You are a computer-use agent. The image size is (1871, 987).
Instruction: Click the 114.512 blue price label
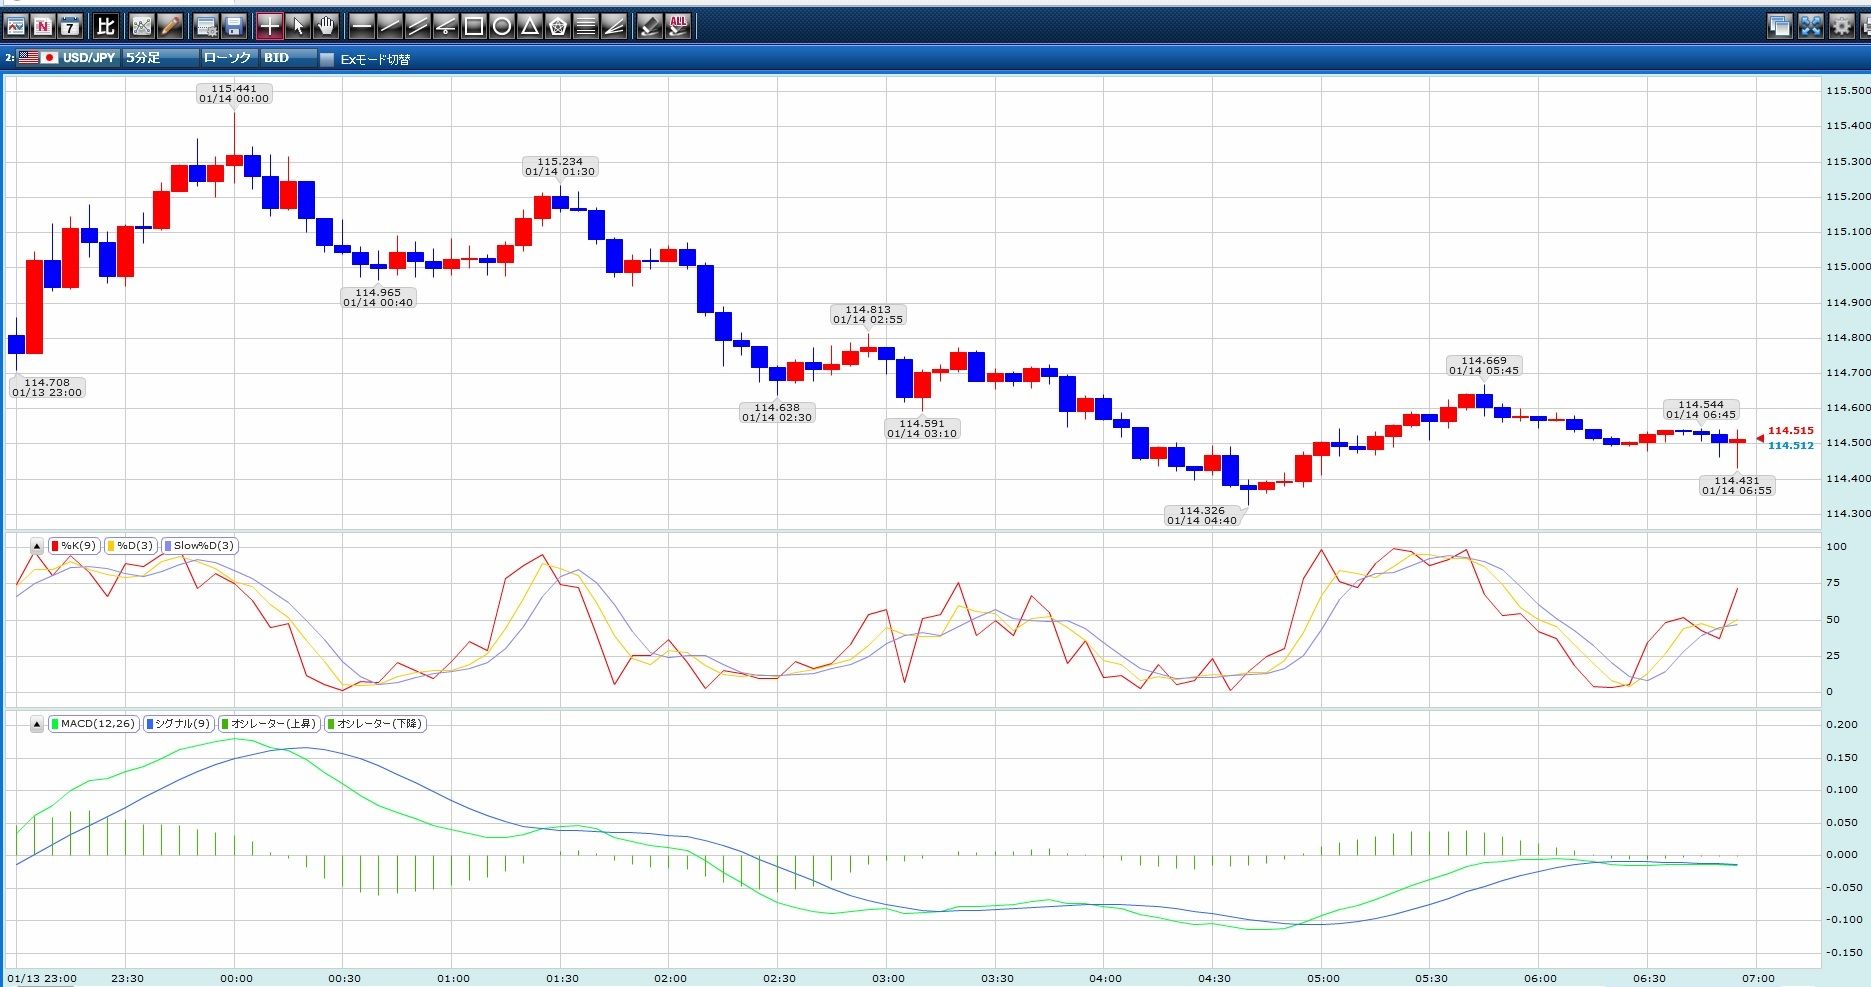tap(1790, 446)
